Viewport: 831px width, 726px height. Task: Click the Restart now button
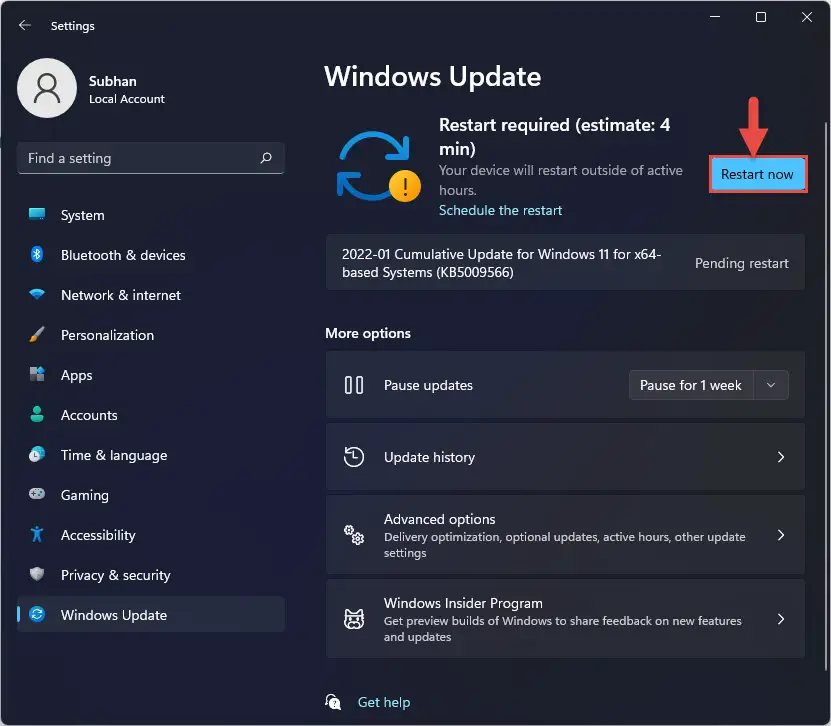pos(758,174)
